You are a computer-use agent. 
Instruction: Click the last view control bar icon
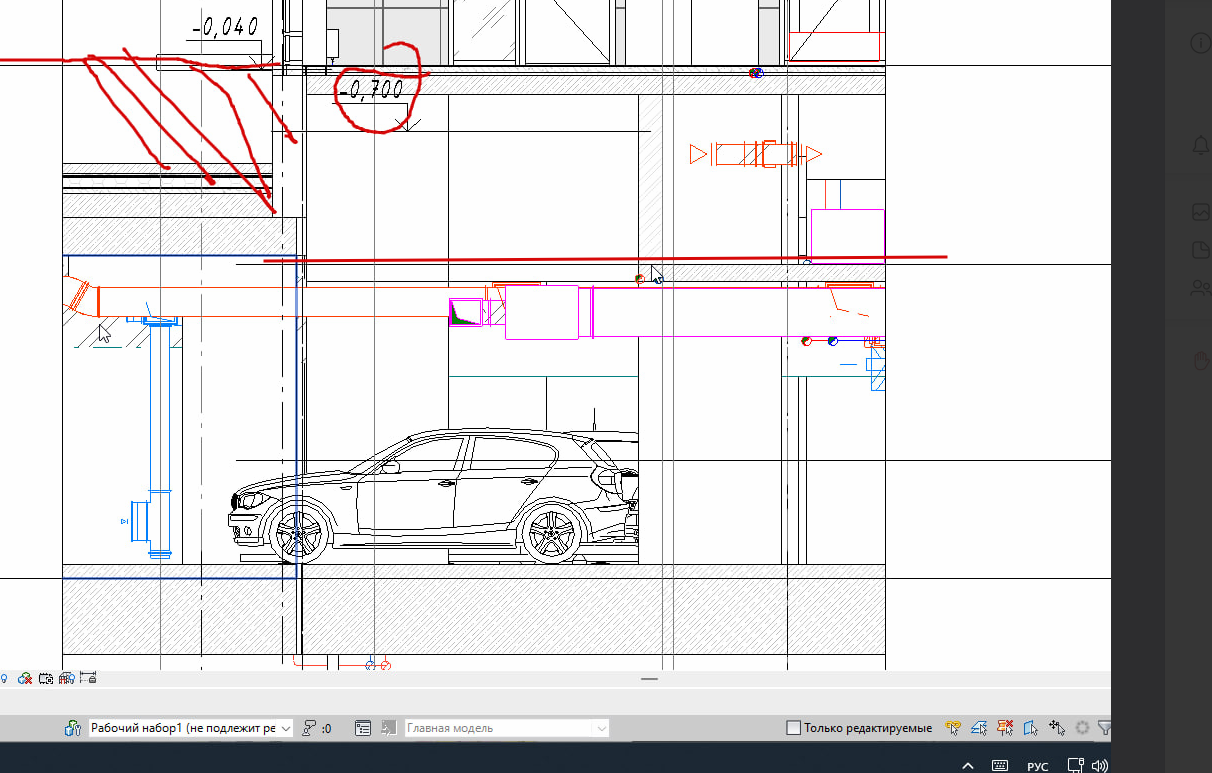tap(88, 678)
